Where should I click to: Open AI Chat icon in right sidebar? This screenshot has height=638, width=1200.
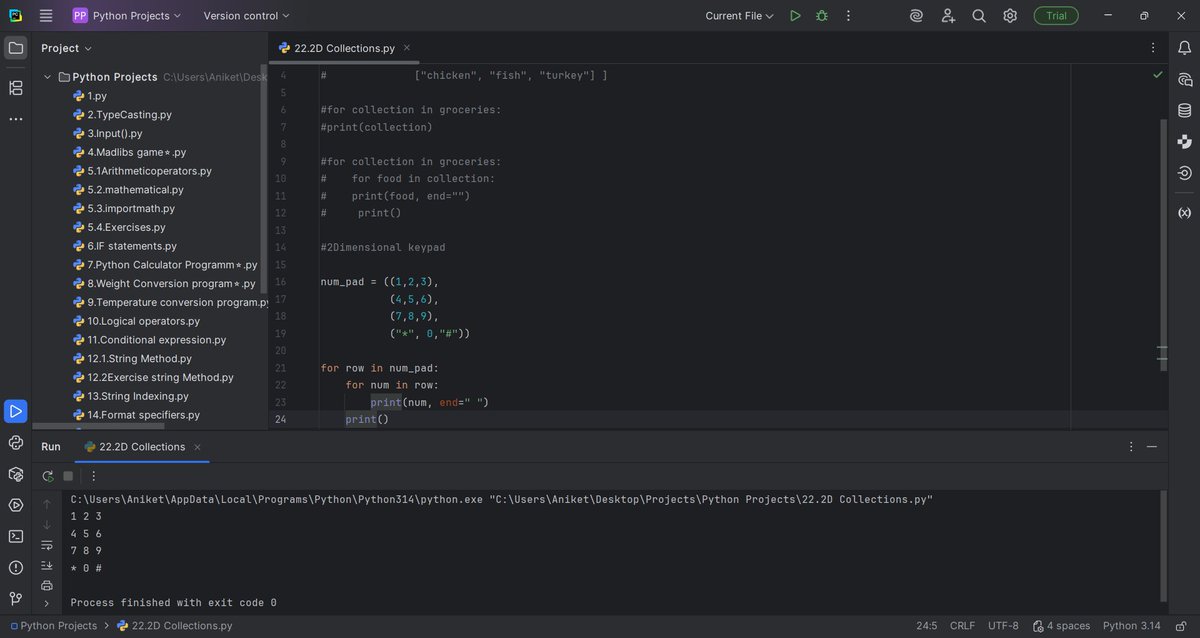click(x=1185, y=79)
